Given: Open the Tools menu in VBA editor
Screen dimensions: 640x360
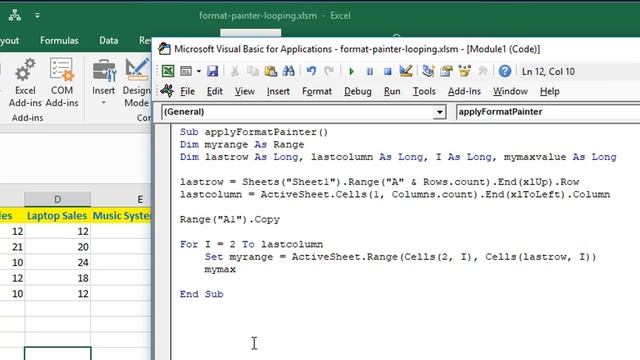Looking at the screenshot, I should click(424, 91).
